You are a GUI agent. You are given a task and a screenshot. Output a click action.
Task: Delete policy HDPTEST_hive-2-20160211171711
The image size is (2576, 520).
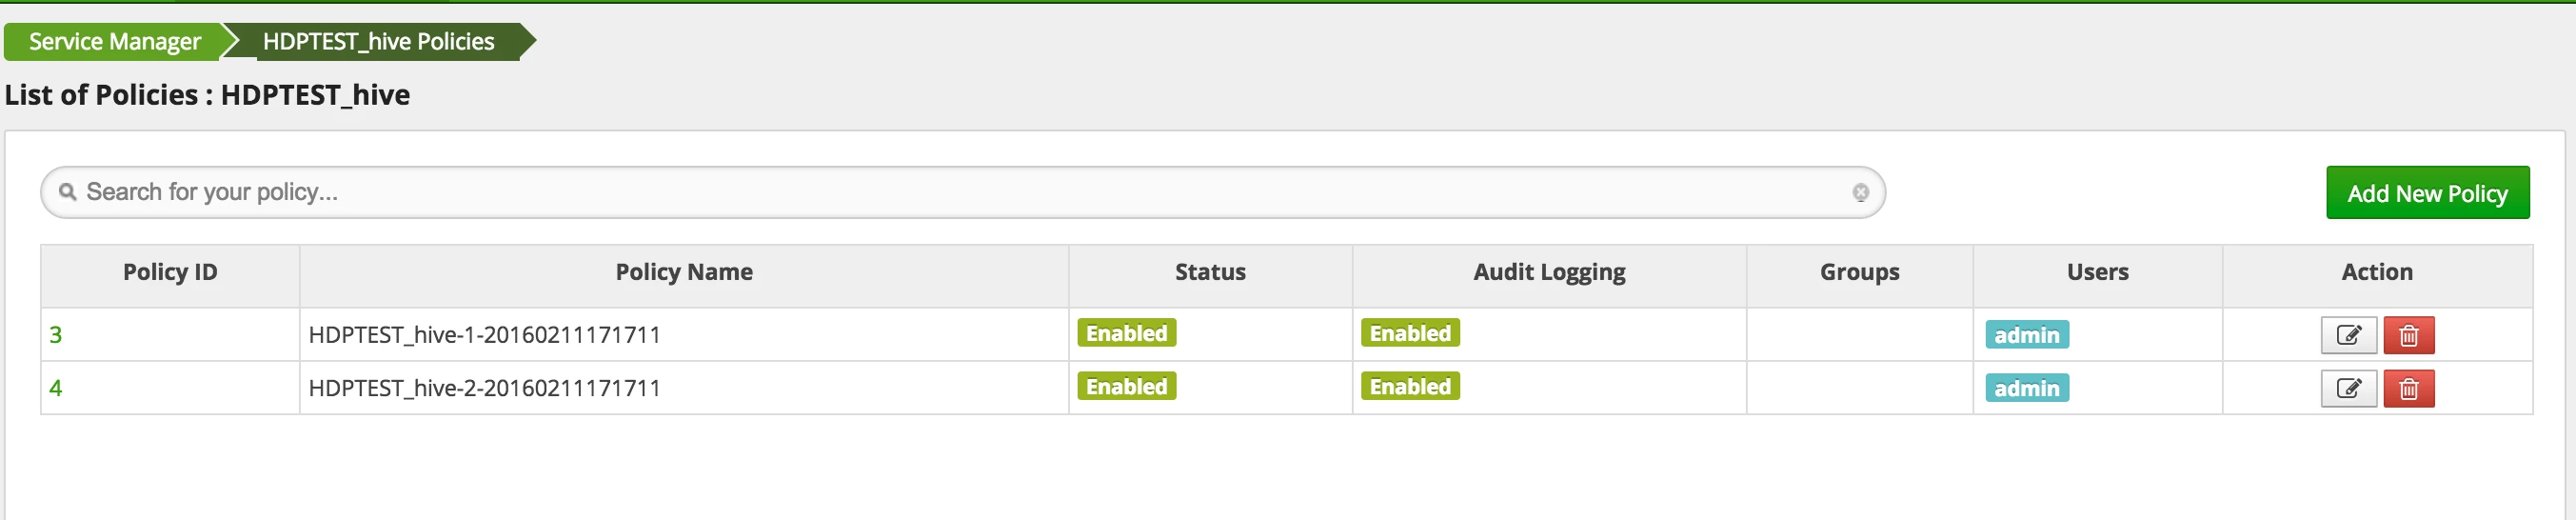2409,388
